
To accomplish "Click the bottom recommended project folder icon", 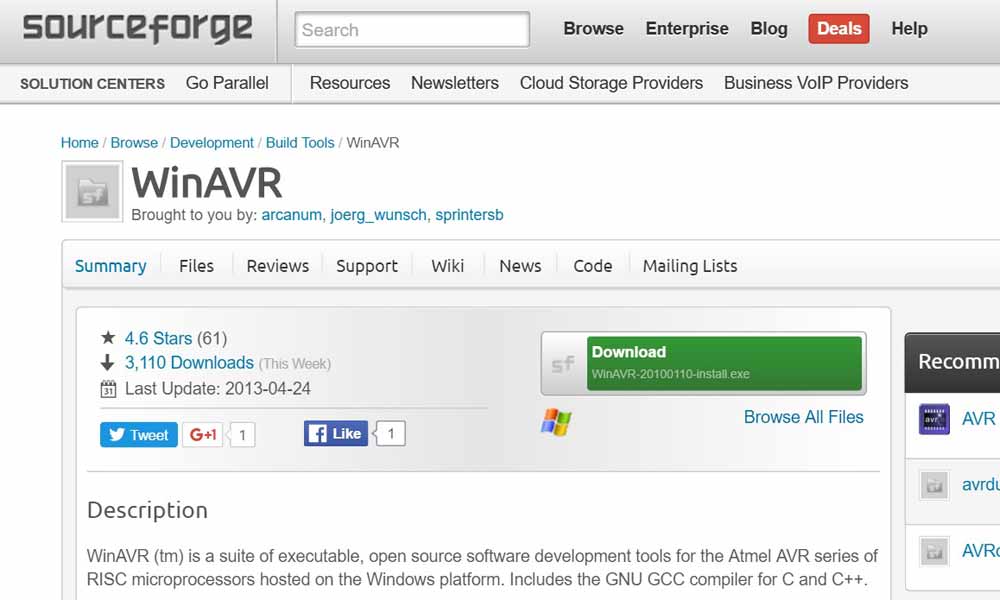I will click(934, 552).
